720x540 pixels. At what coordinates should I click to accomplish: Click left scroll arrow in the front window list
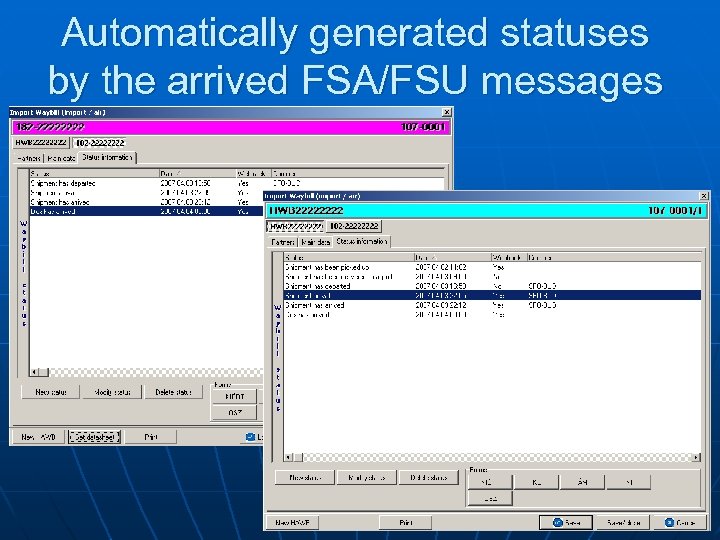pos(288,457)
